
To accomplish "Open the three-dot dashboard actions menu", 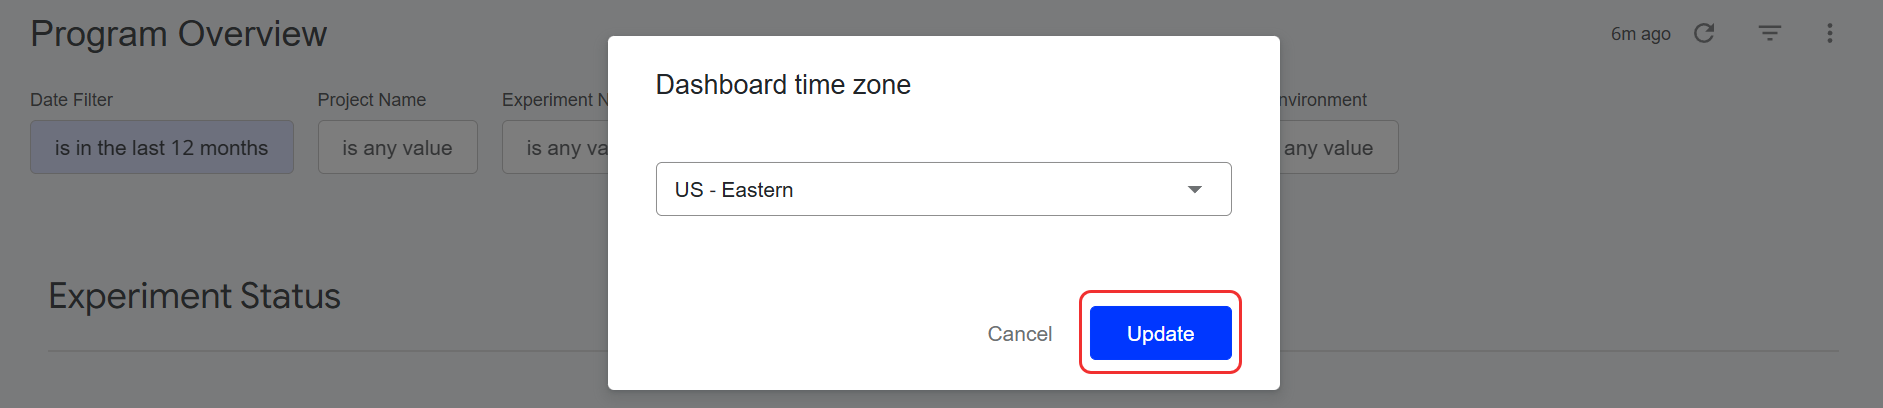I will coord(1829,33).
